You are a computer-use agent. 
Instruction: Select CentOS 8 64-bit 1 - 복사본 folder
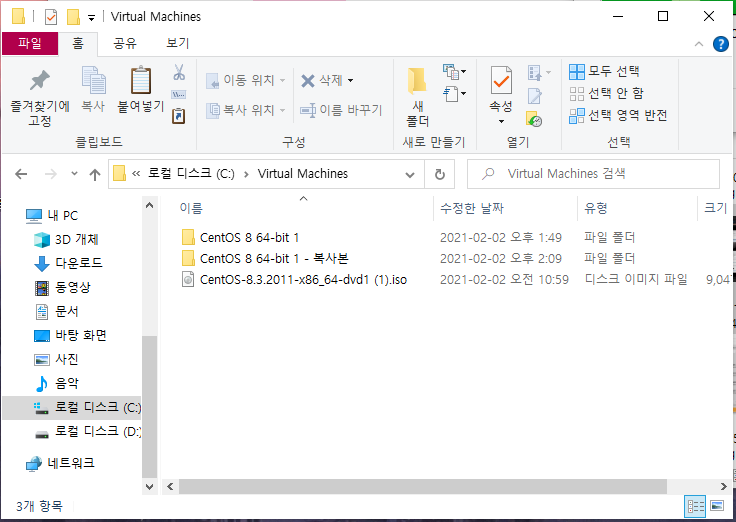(265, 259)
